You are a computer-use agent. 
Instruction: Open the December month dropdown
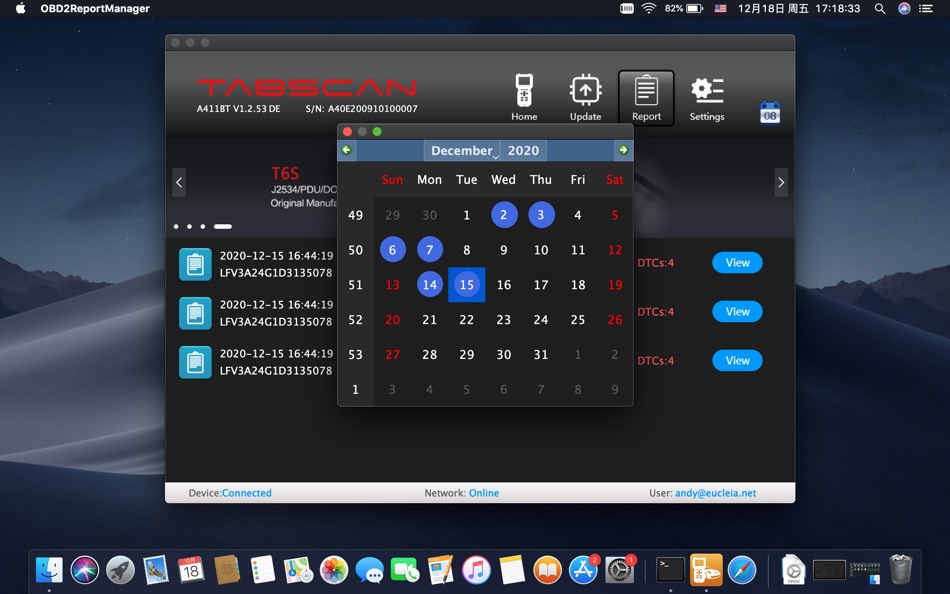pos(462,150)
